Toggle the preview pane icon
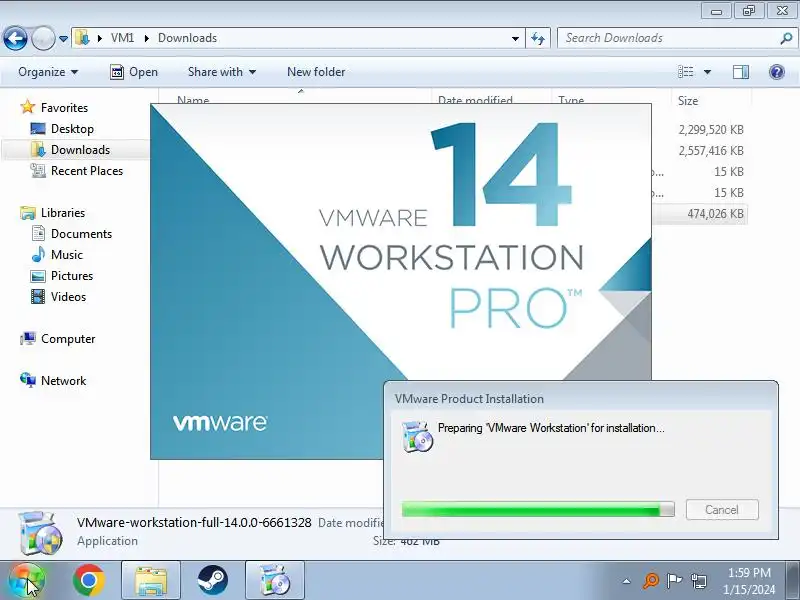The image size is (800, 600). 741,72
